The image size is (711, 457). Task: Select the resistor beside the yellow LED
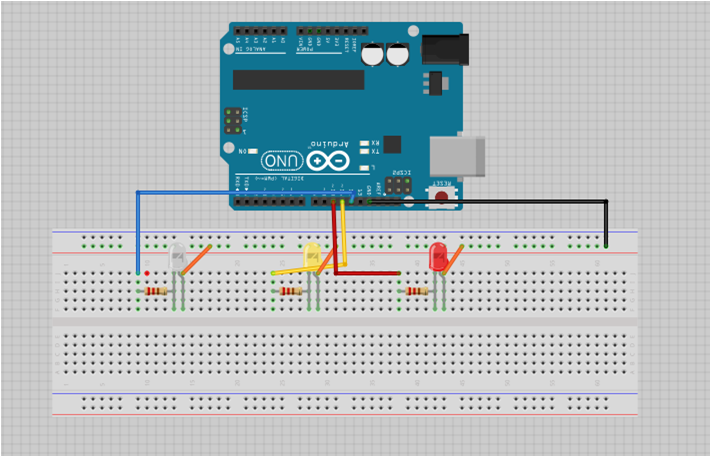click(291, 291)
